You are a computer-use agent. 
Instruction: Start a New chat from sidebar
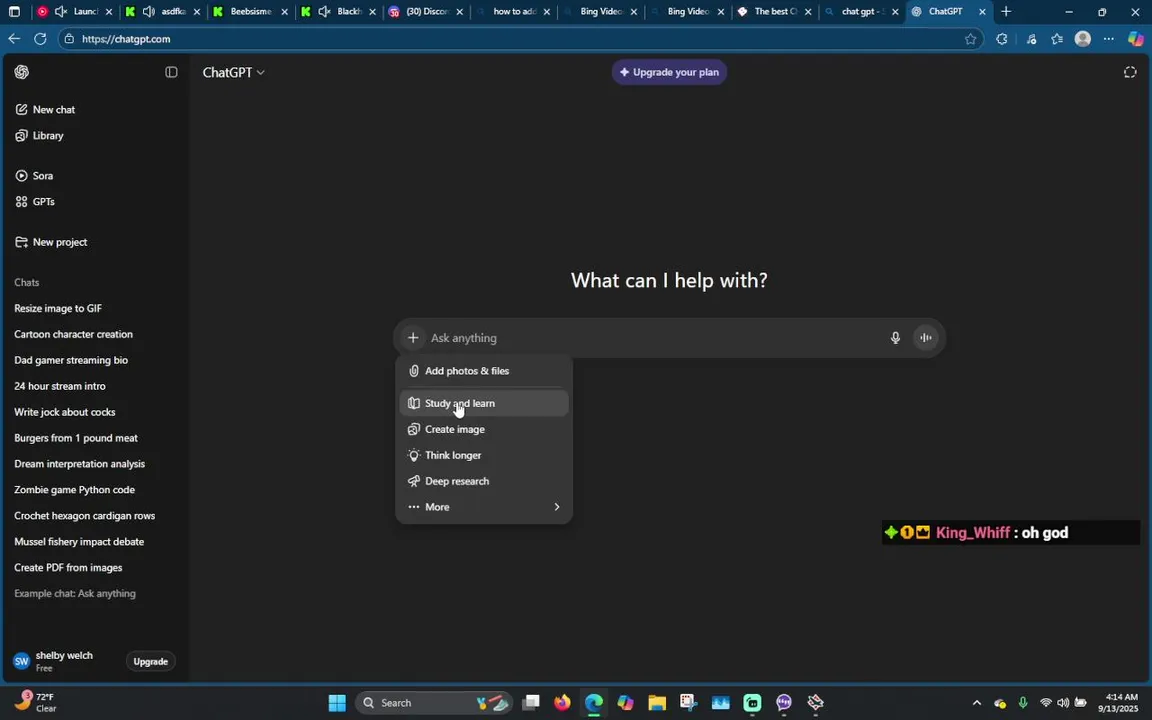coord(45,109)
